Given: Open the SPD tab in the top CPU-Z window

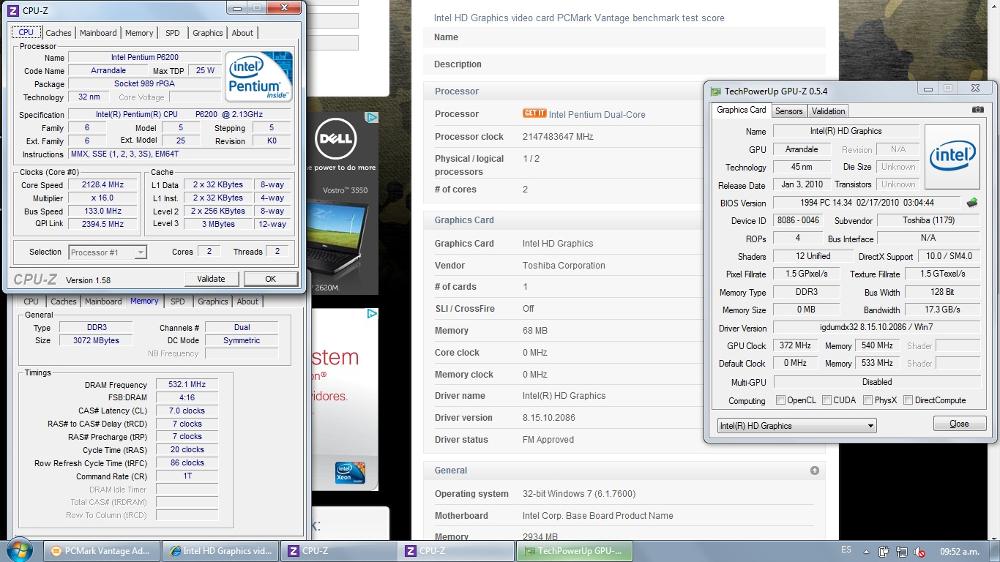Looking at the screenshot, I should [x=172, y=33].
